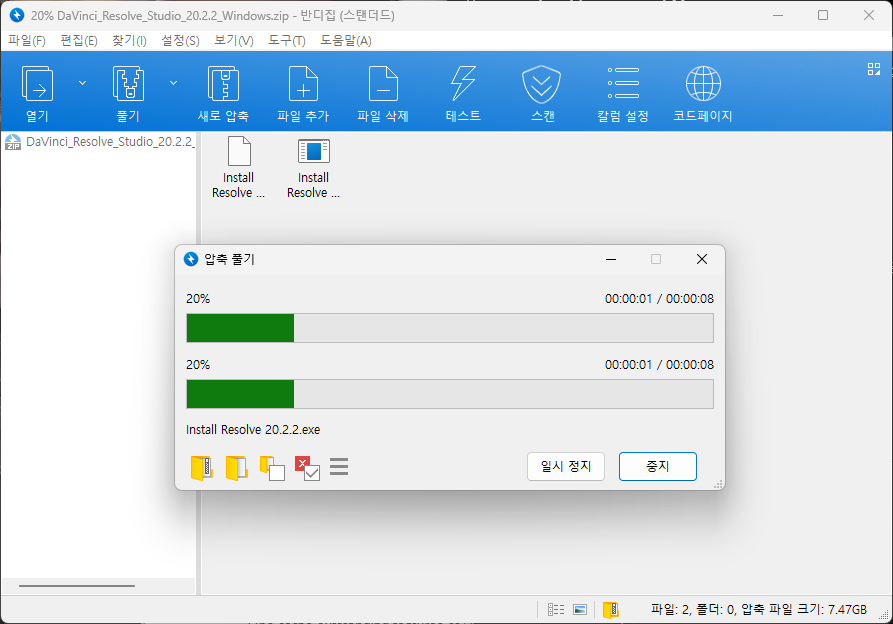The image size is (893, 624).
Task: Click the three-line menu icon in the dialog
Action: 339,466
